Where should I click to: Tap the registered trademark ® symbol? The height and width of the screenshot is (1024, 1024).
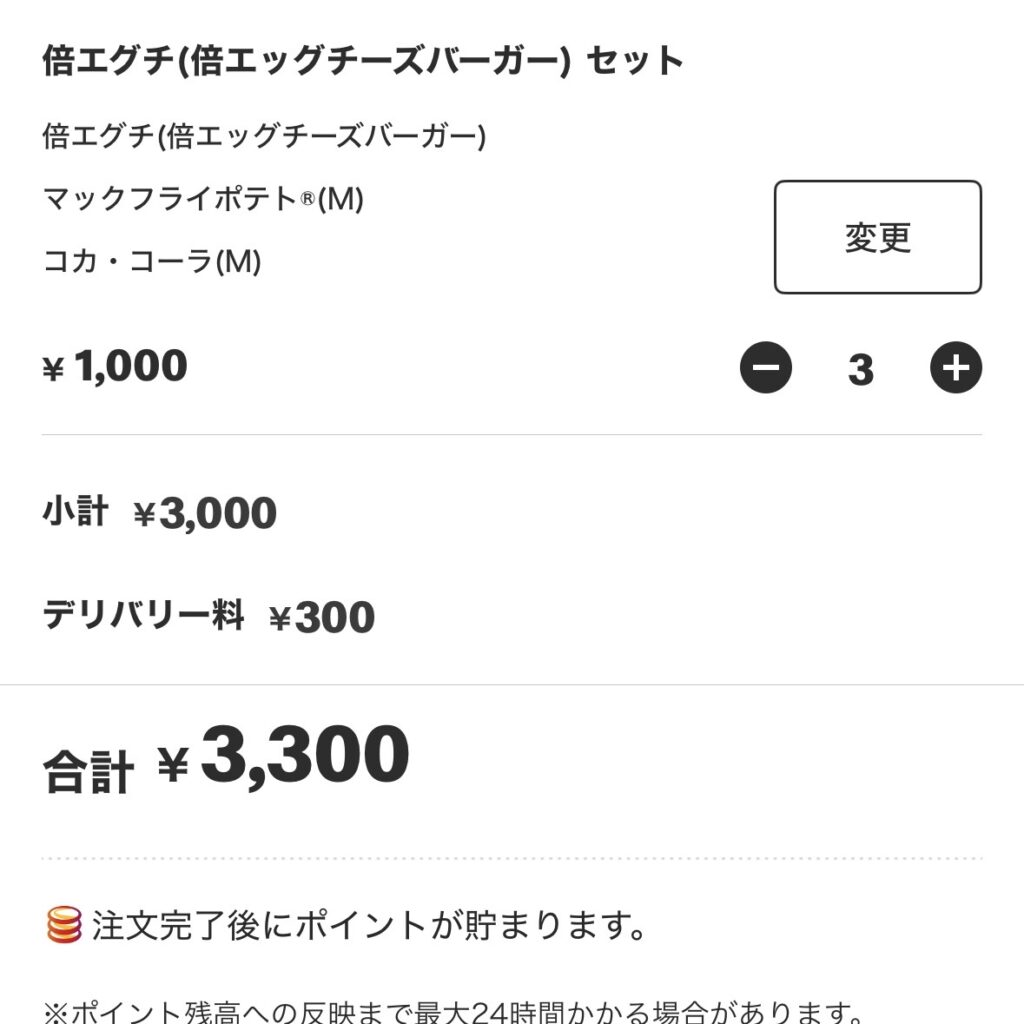point(309,199)
